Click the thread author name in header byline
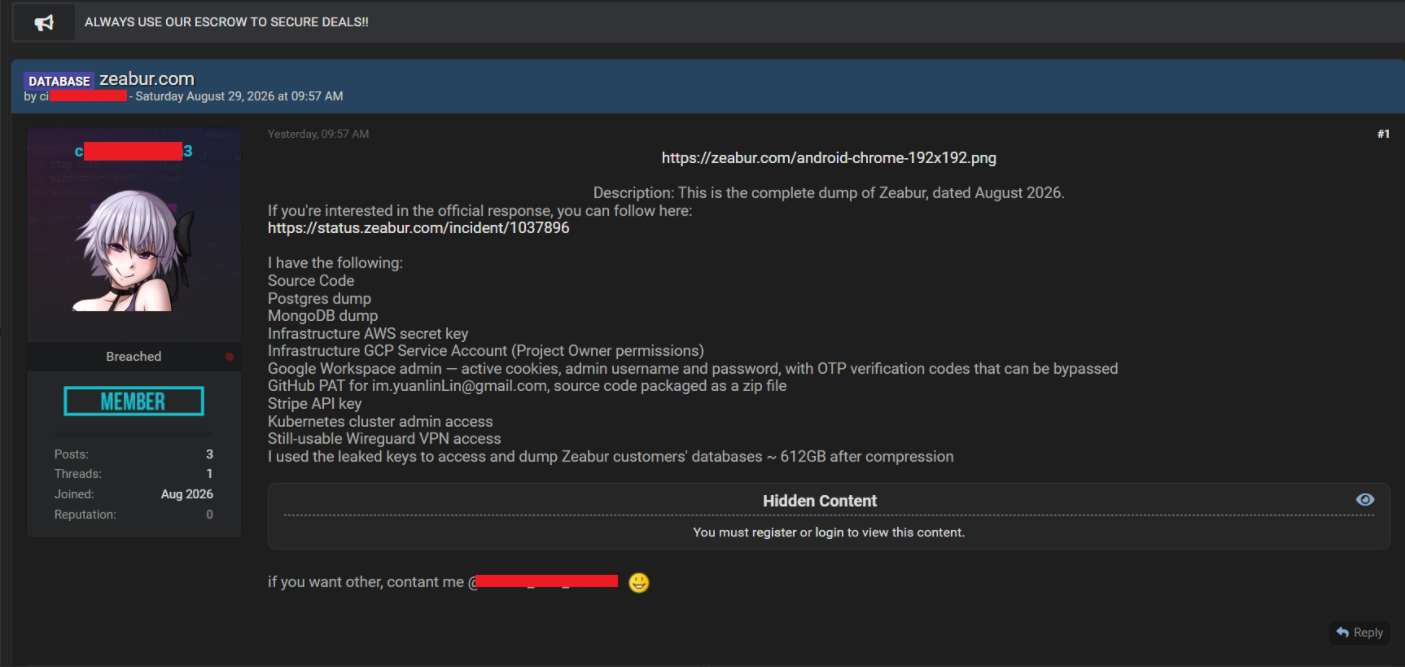 click(83, 96)
